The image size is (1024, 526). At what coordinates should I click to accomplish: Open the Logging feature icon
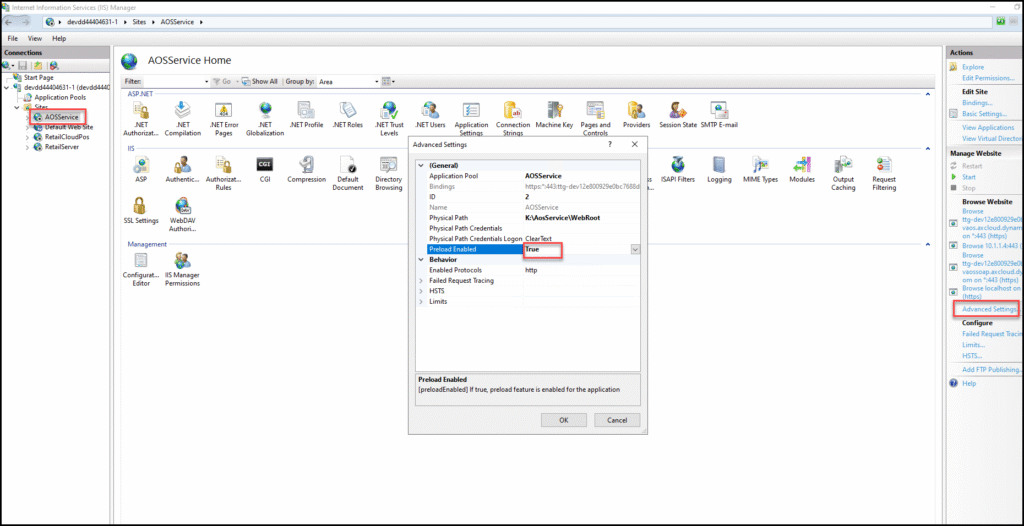(x=719, y=169)
